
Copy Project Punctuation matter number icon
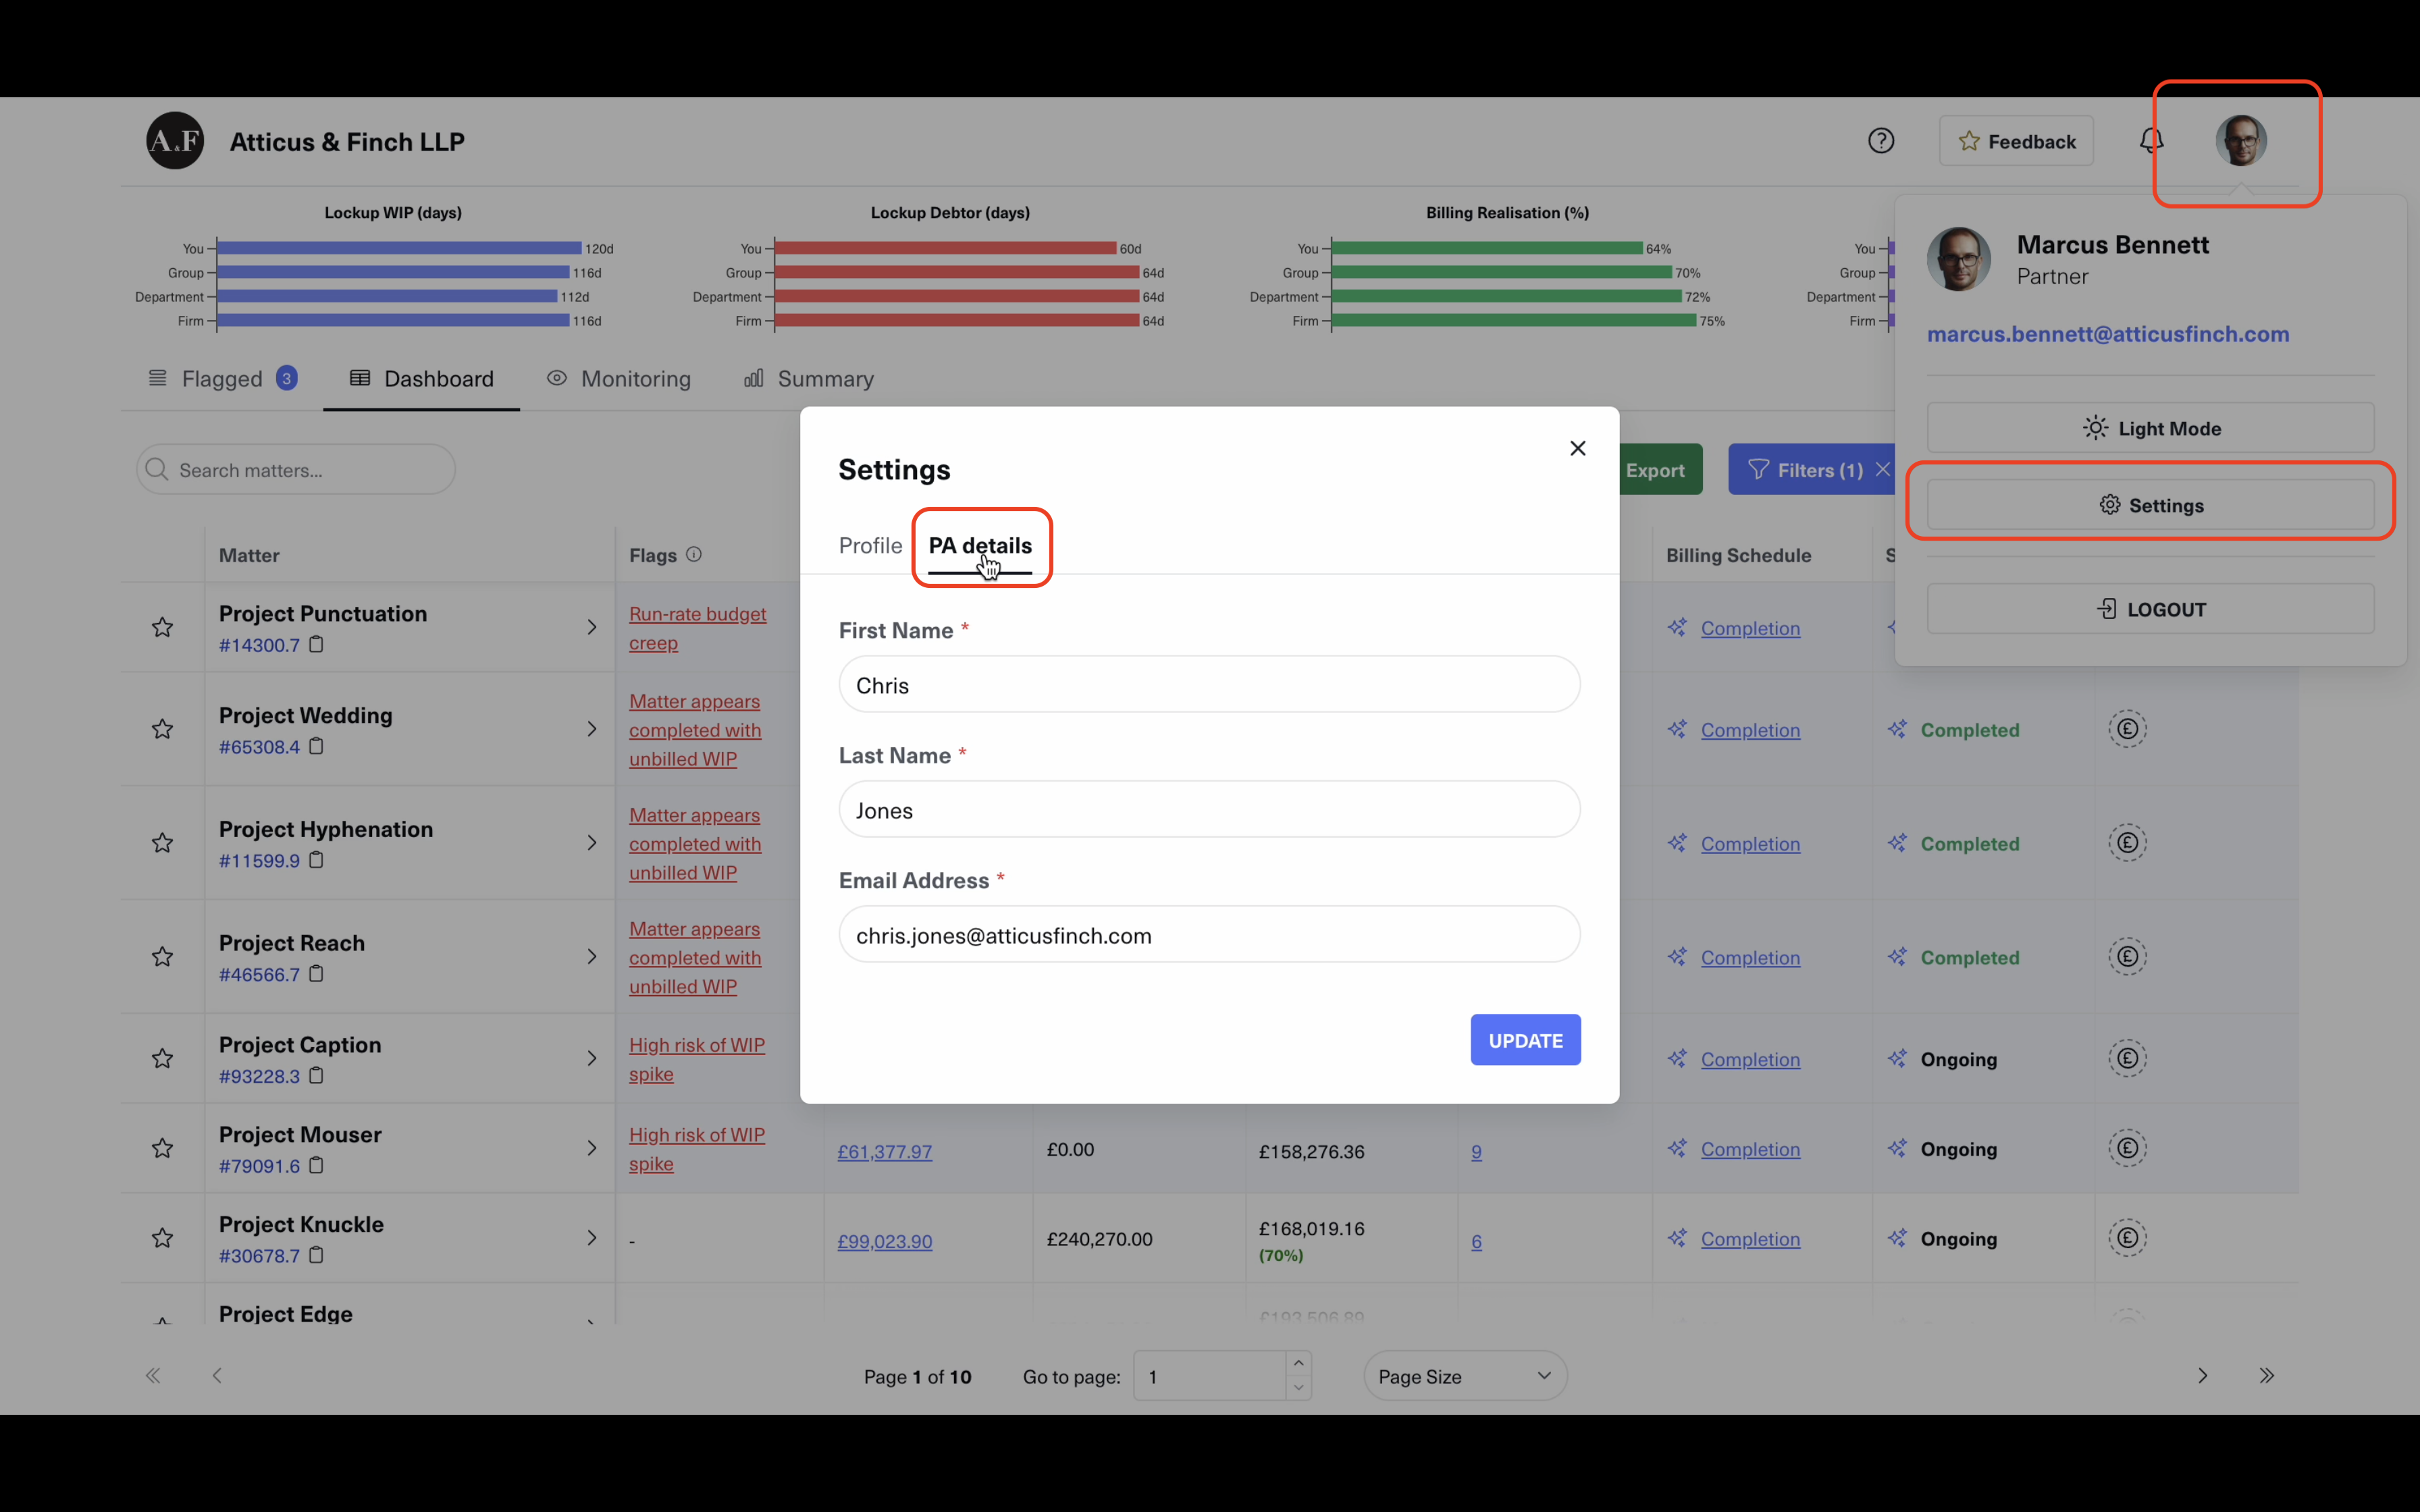[x=316, y=645]
